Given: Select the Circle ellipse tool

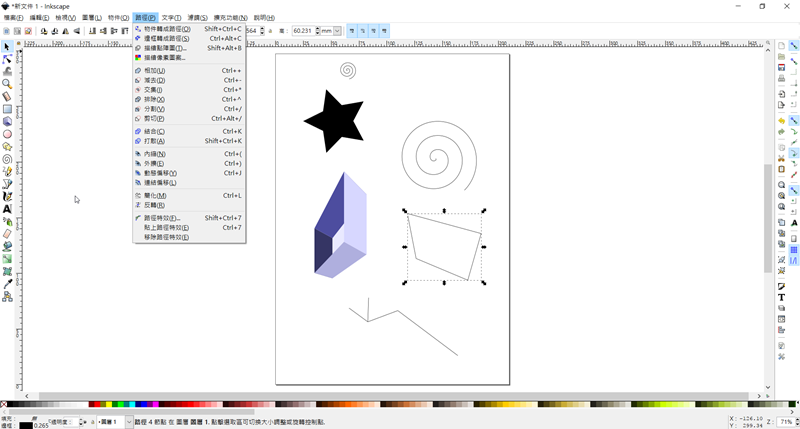Looking at the screenshot, I should click(7, 134).
